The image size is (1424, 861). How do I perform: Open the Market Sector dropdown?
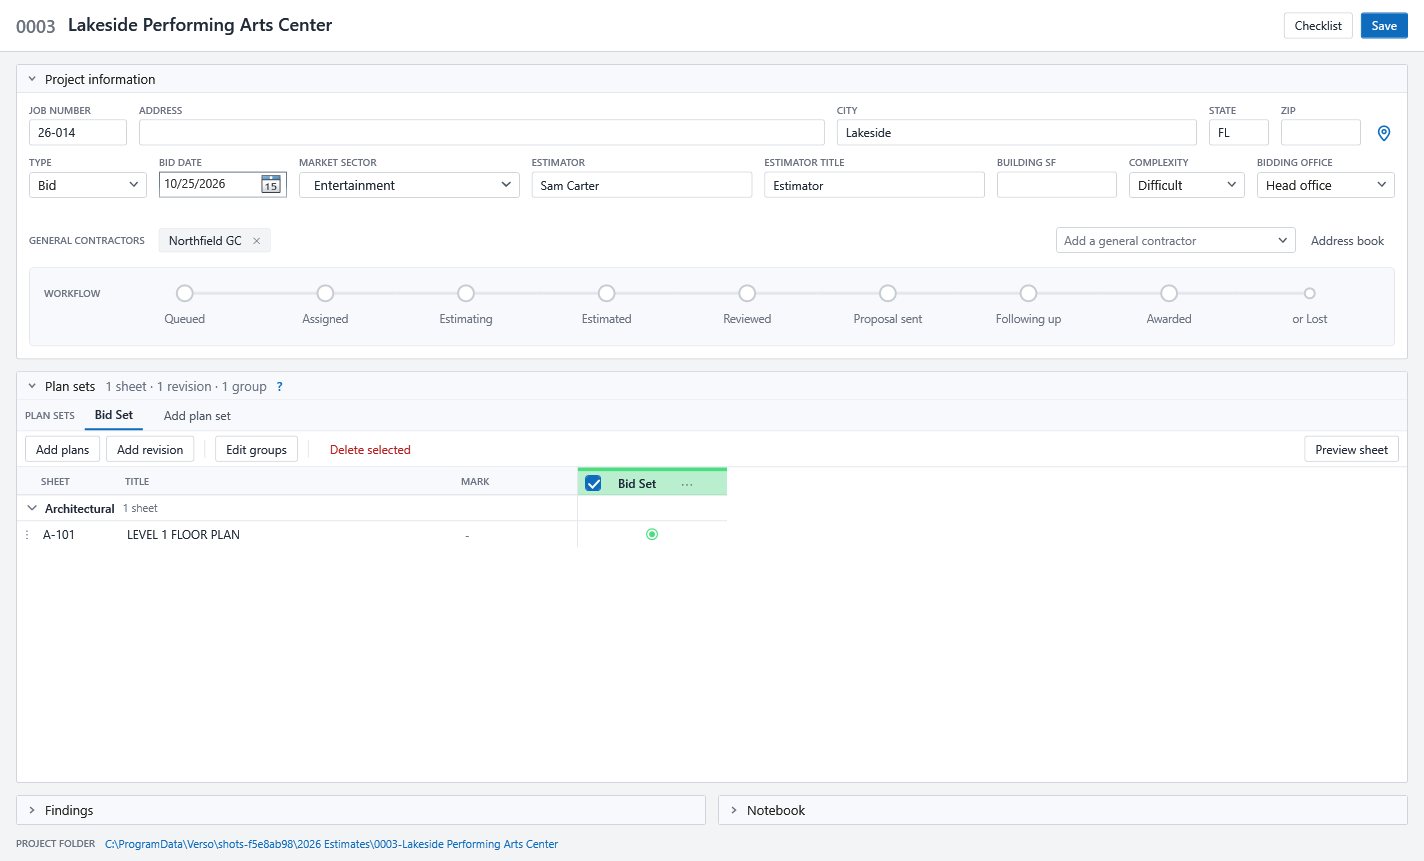click(409, 185)
